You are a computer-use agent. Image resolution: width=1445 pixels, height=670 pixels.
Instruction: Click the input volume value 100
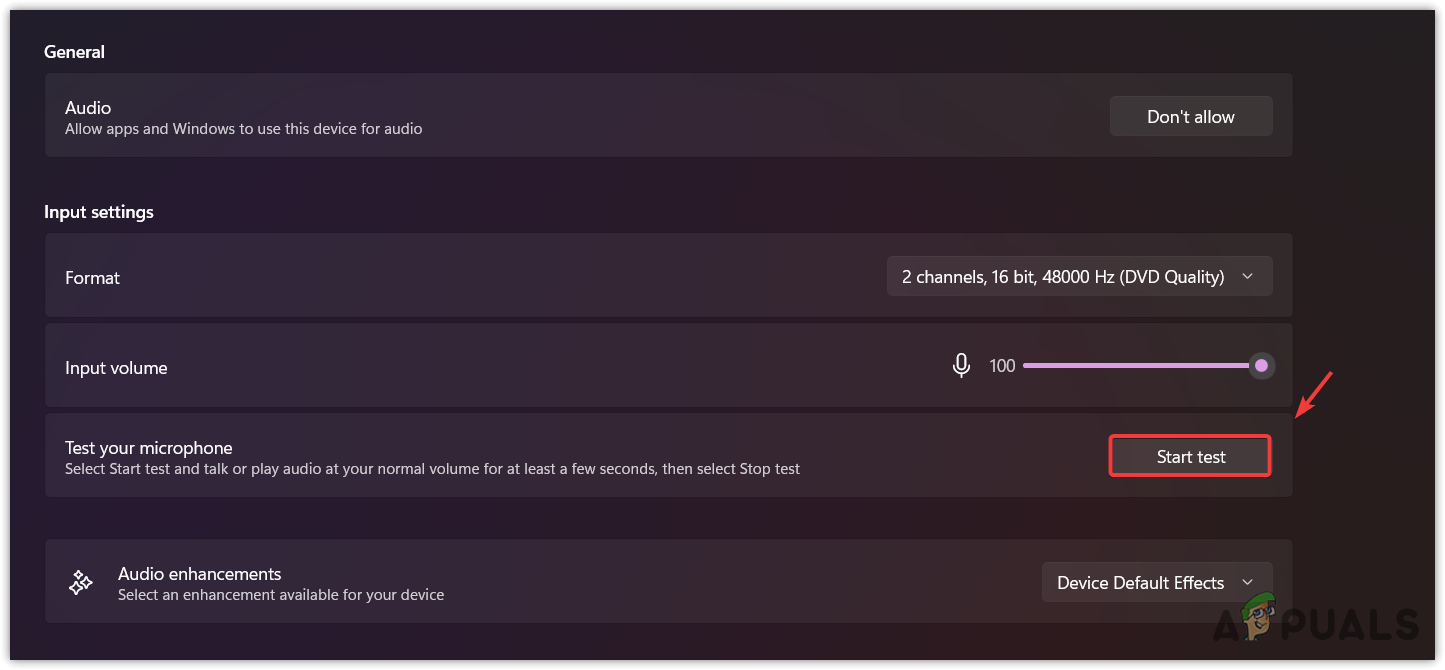click(1002, 366)
